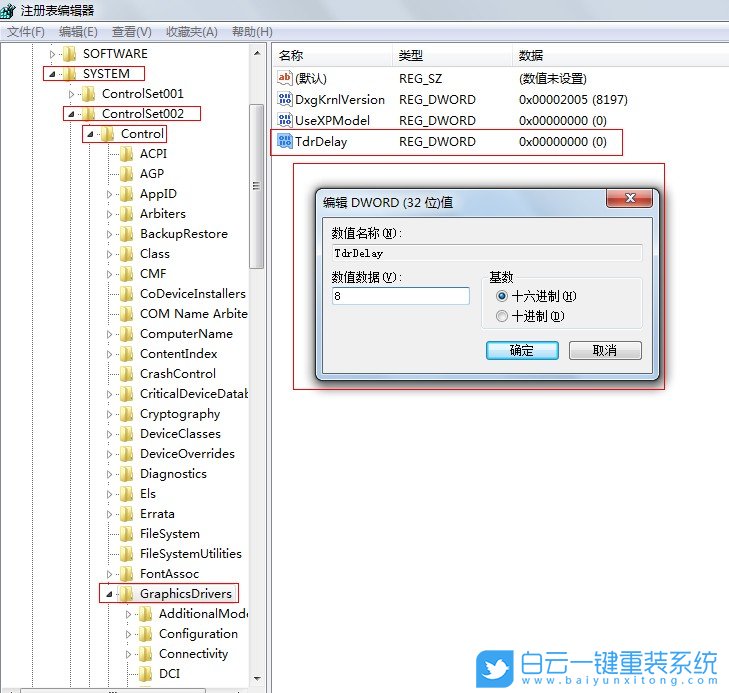Click the GraphicsDrivers folder icon
This screenshot has height=693, width=729.
click(x=126, y=594)
